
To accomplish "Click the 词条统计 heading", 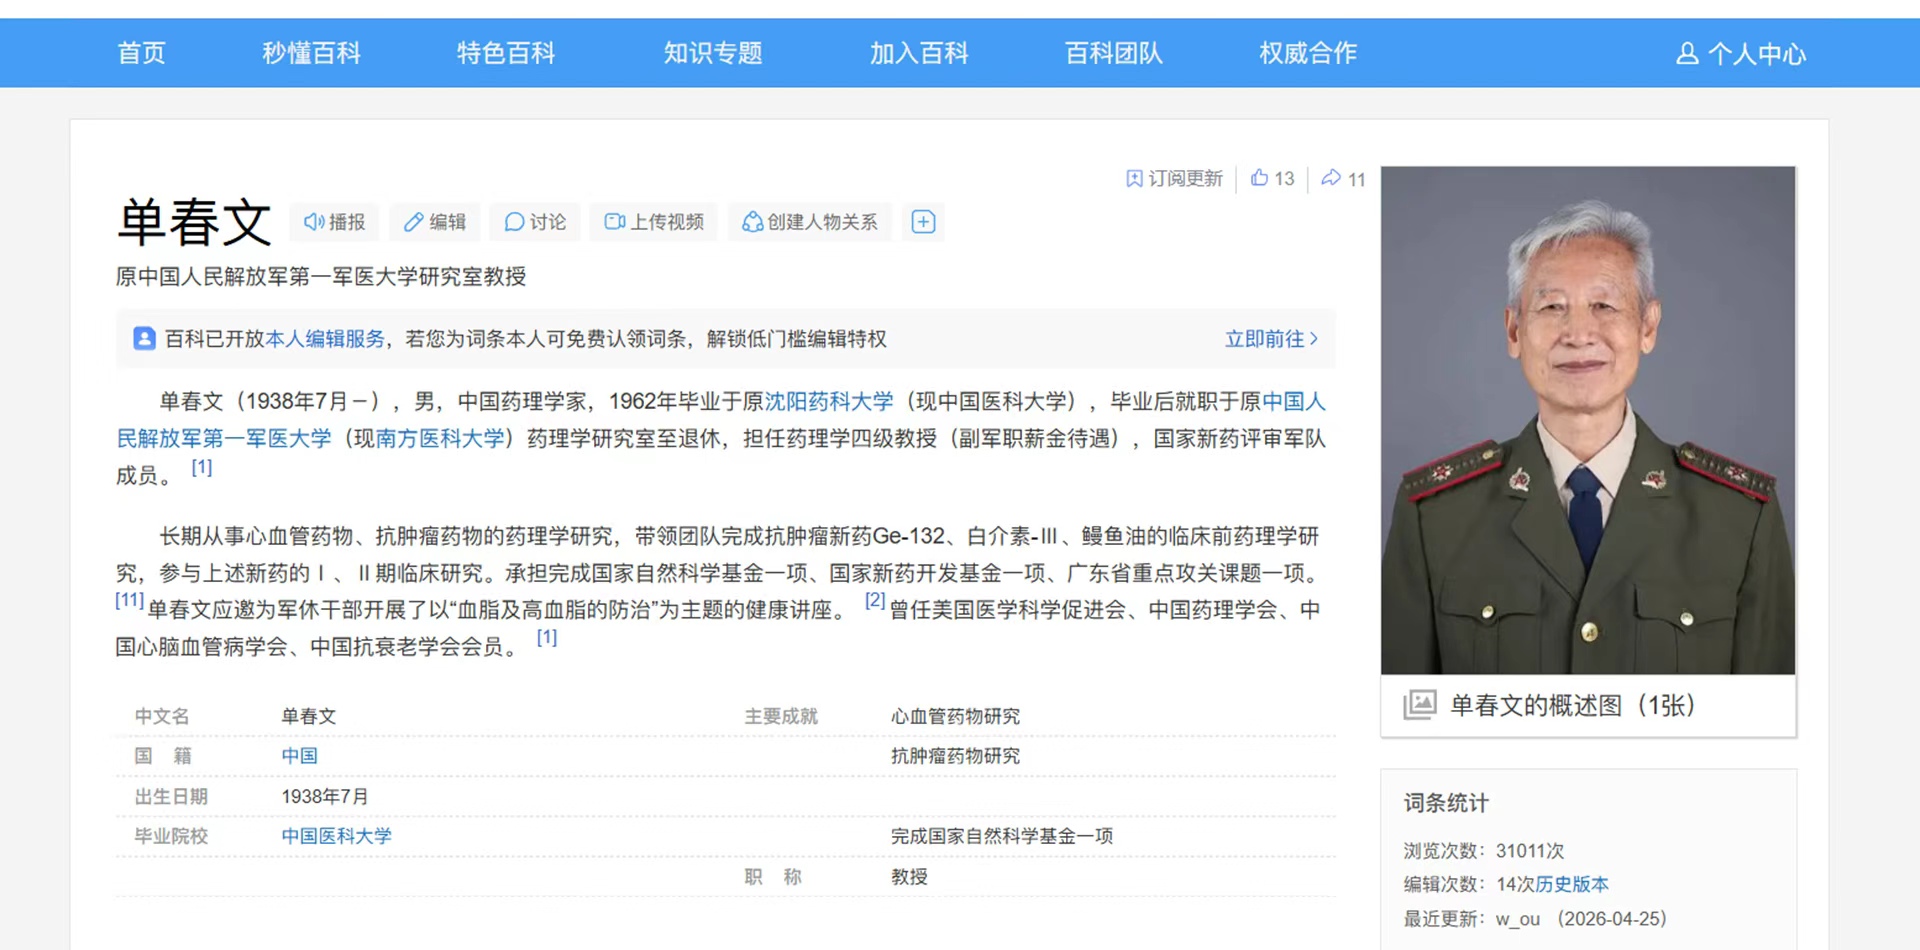I will 1446,803.
